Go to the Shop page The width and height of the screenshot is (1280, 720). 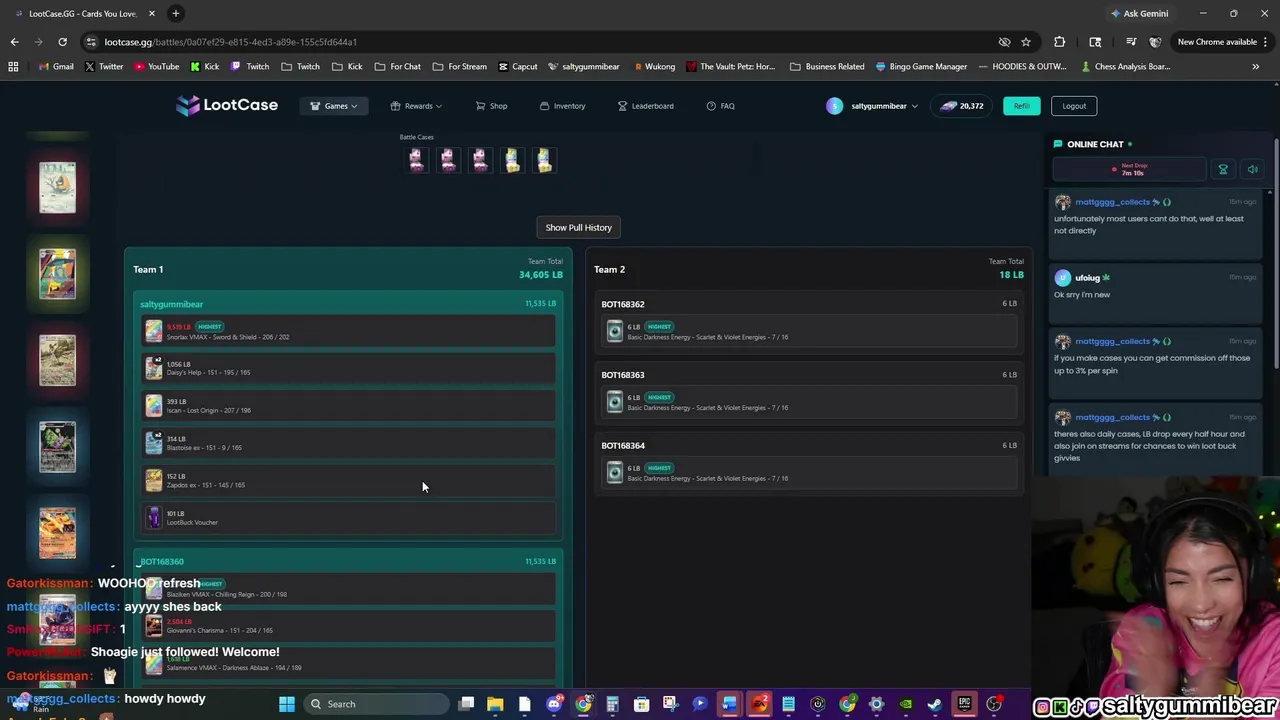[491, 106]
